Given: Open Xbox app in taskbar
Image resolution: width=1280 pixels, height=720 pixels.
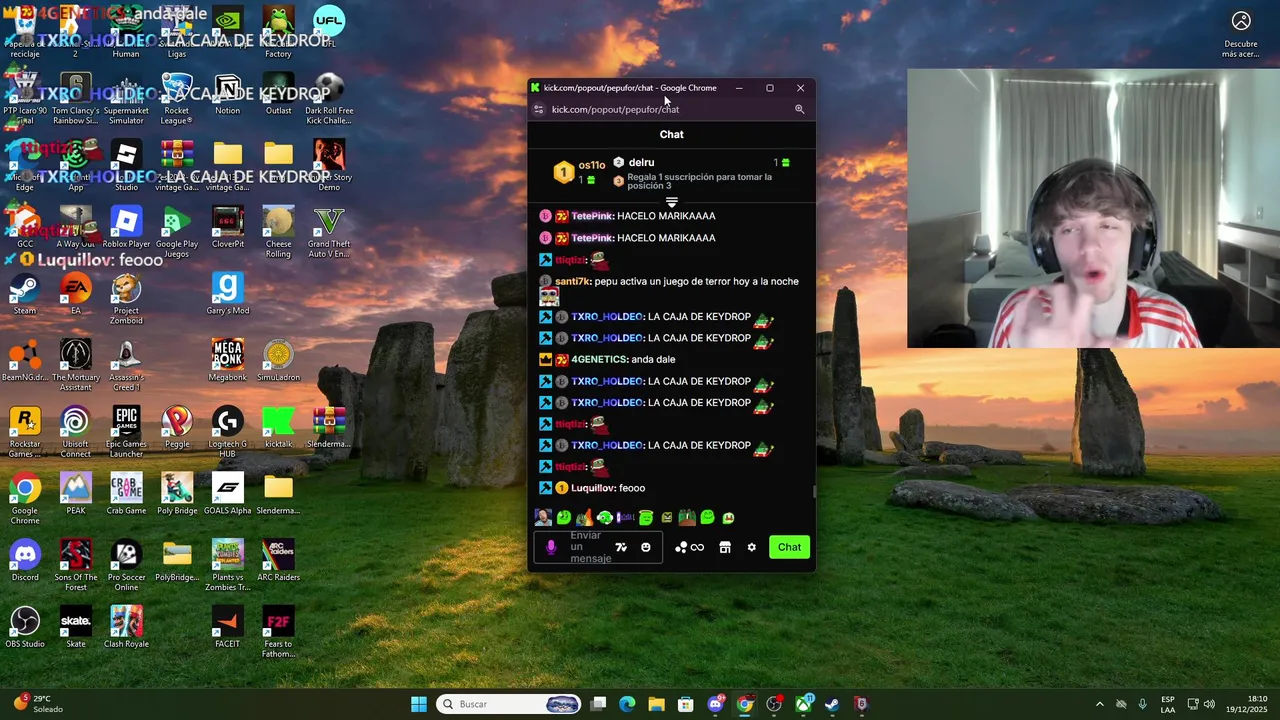Looking at the screenshot, I should point(803,704).
